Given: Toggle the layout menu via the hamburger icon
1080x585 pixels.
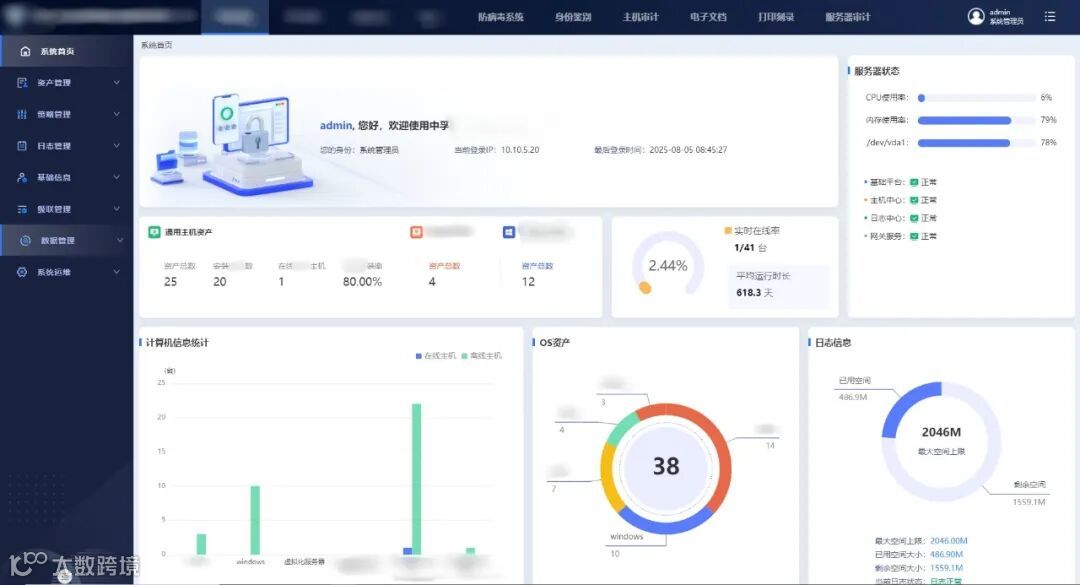Looking at the screenshot, I should [1048, 15].
